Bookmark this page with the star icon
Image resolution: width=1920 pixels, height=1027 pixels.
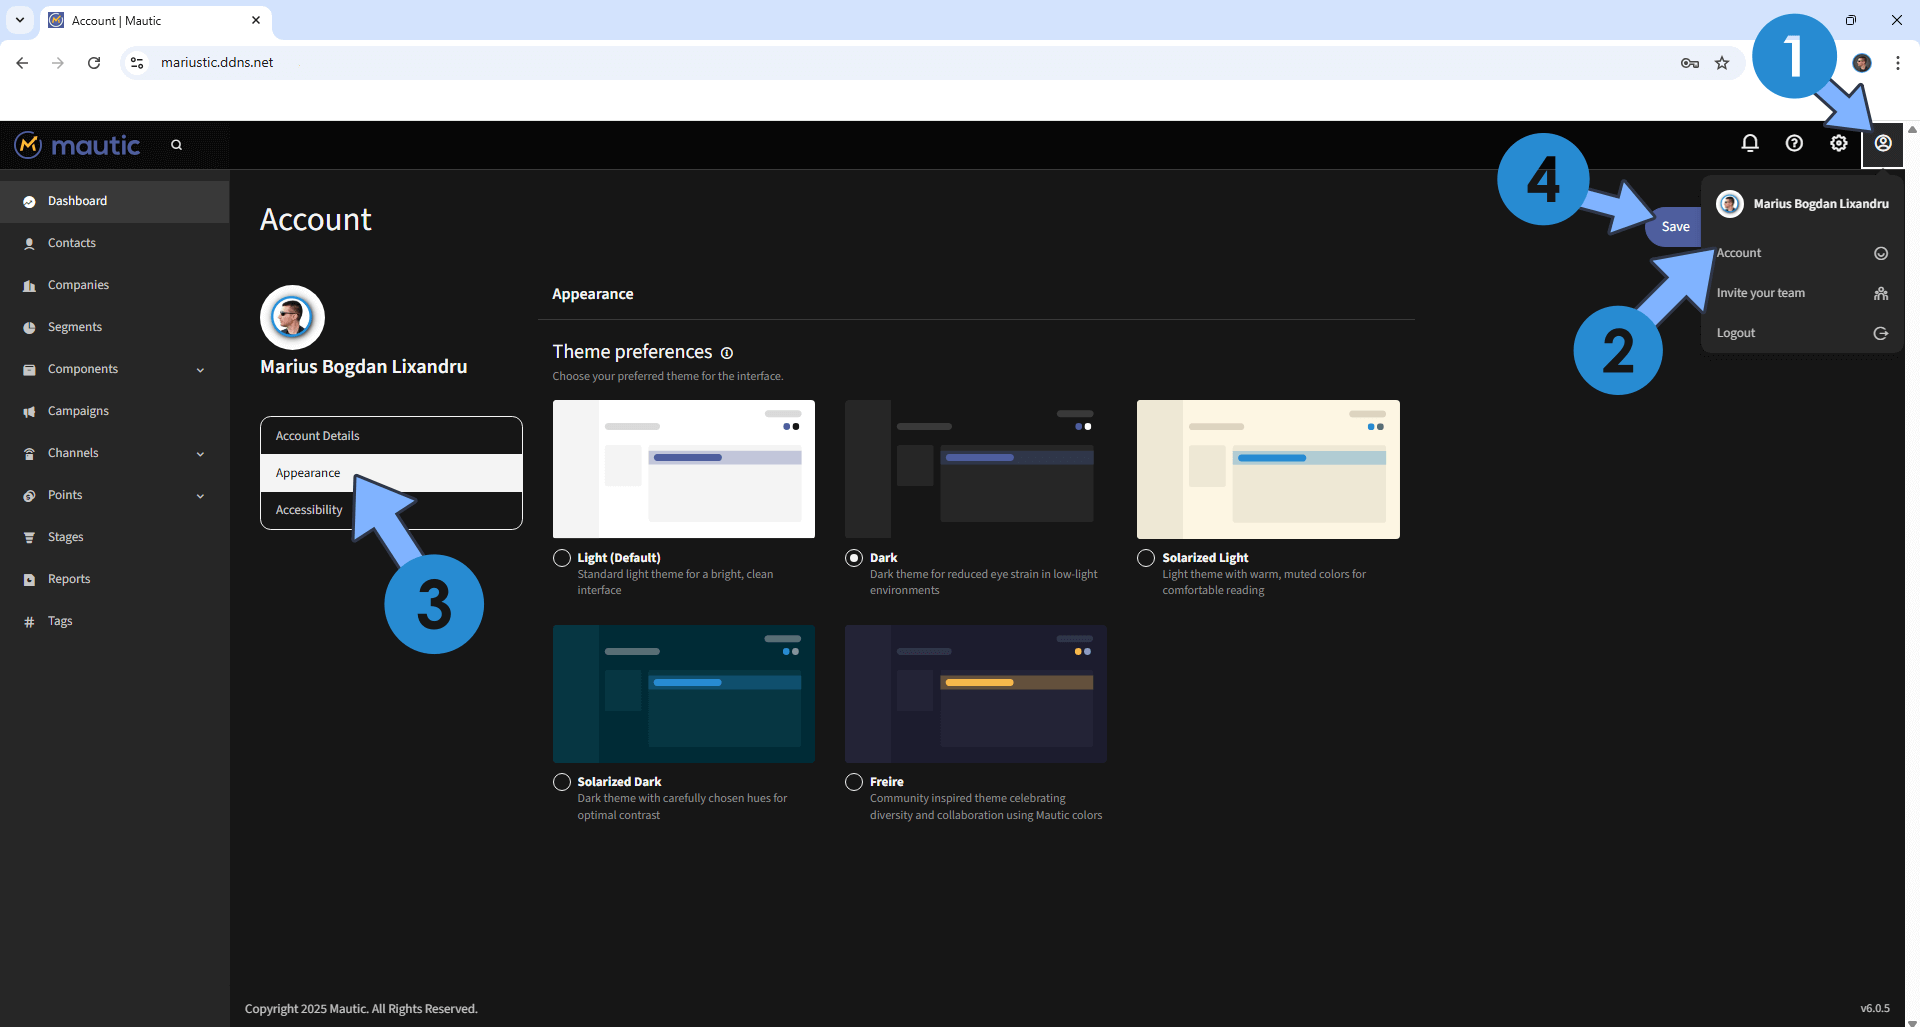(1722, 63)
